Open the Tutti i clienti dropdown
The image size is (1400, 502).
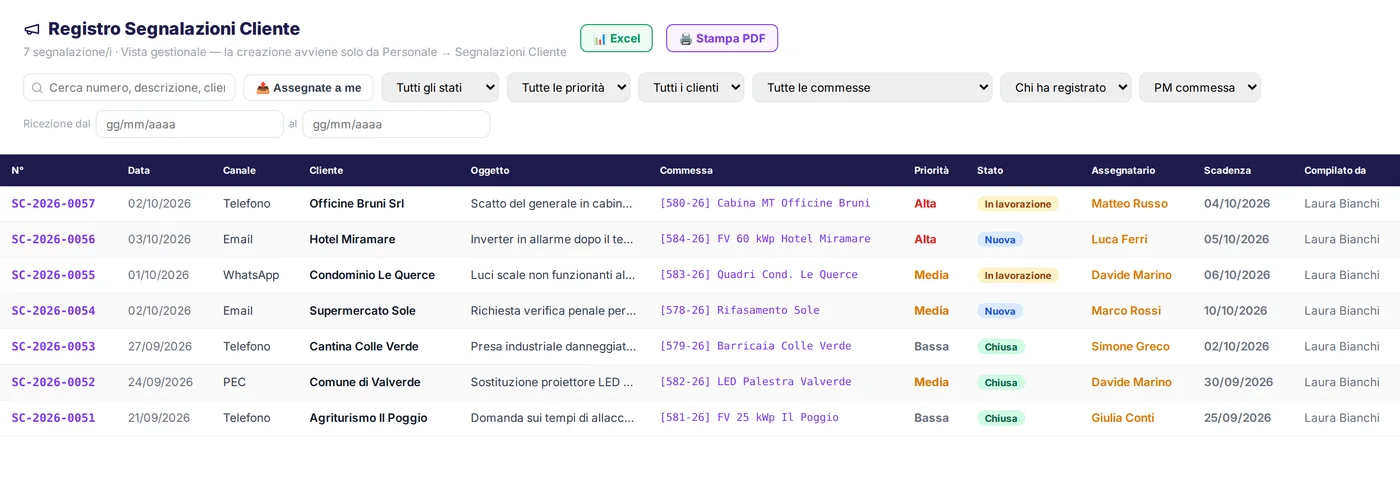tap(691, 88)
